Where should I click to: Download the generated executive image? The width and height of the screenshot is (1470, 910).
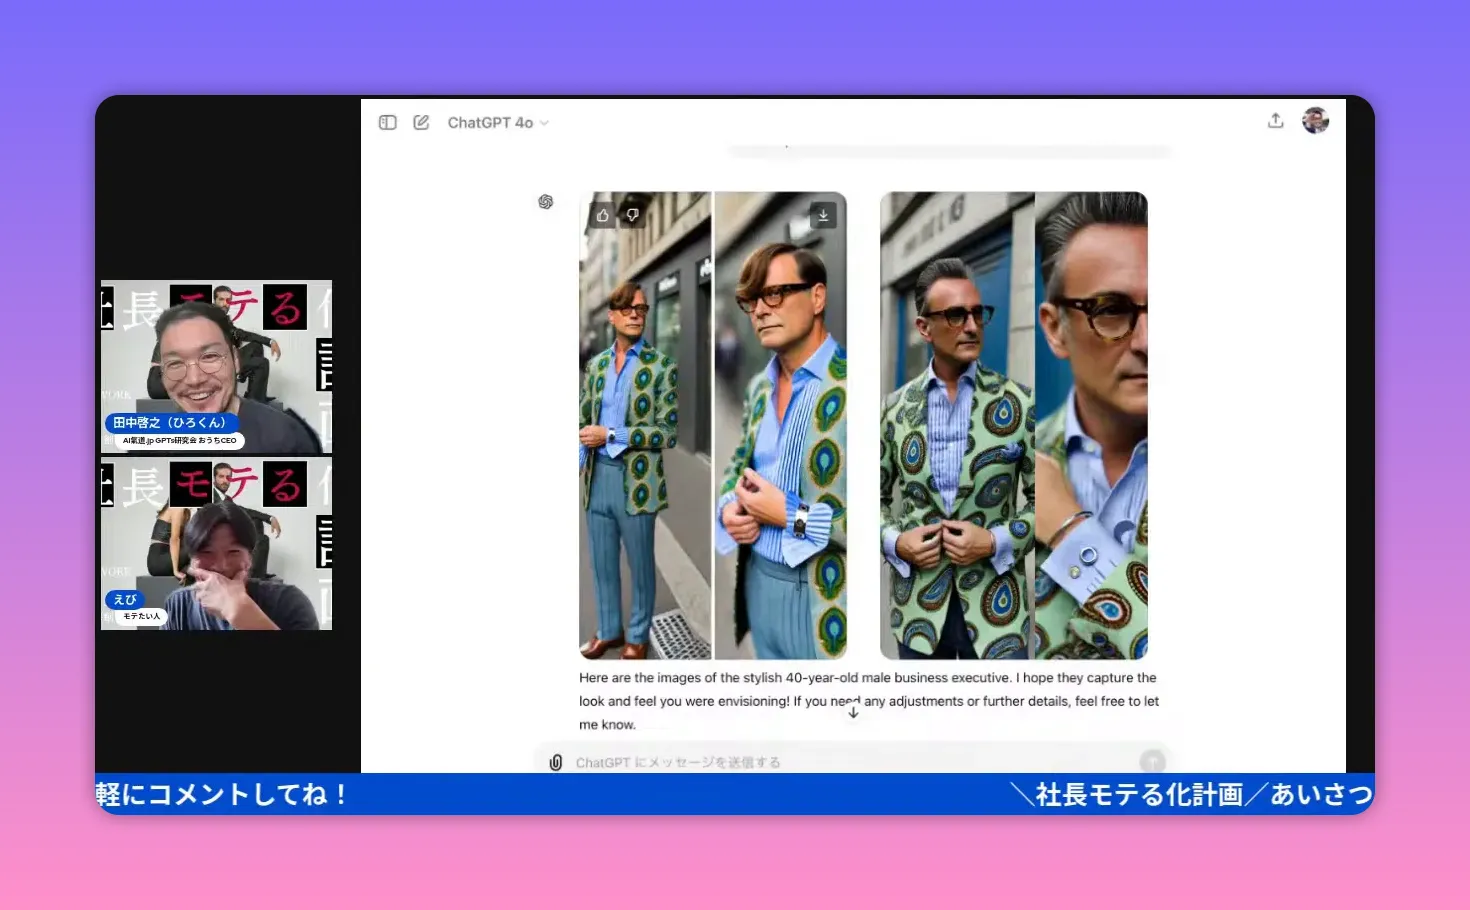click(x=823, y=214)
